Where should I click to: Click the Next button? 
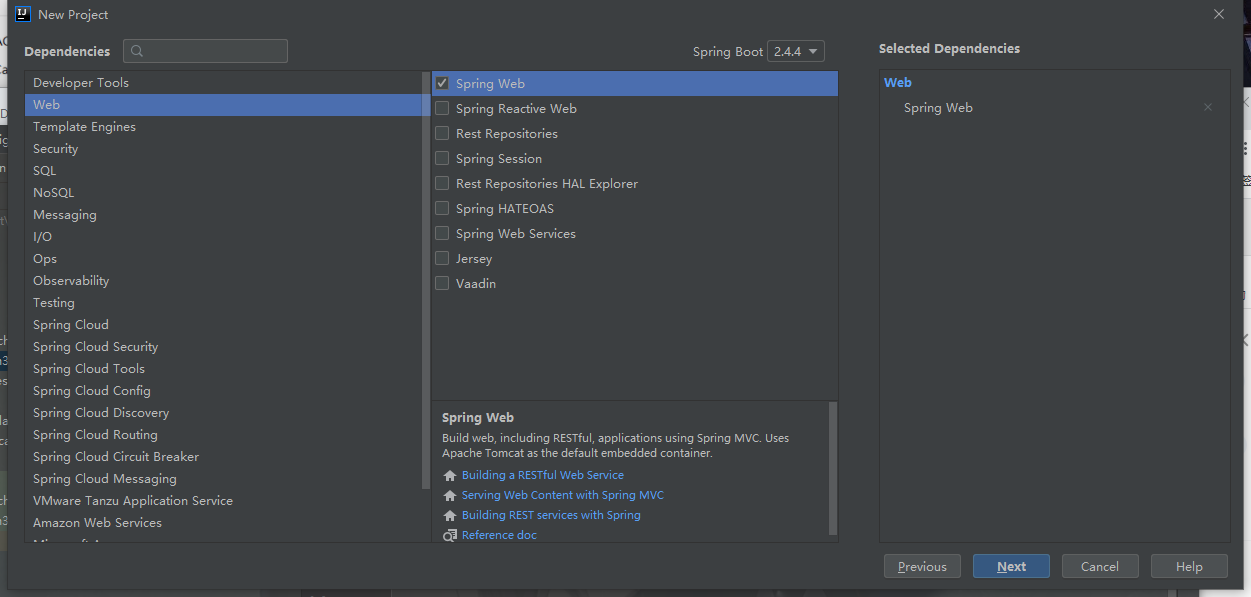coord(1011,566)
